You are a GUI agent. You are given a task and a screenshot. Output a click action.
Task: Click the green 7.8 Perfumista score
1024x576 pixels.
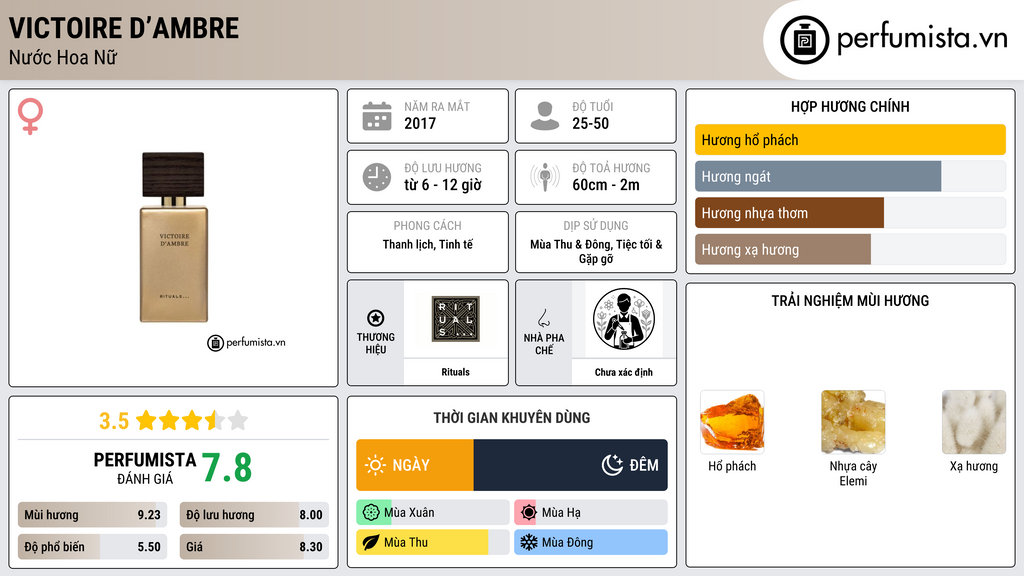click(227, 468)
